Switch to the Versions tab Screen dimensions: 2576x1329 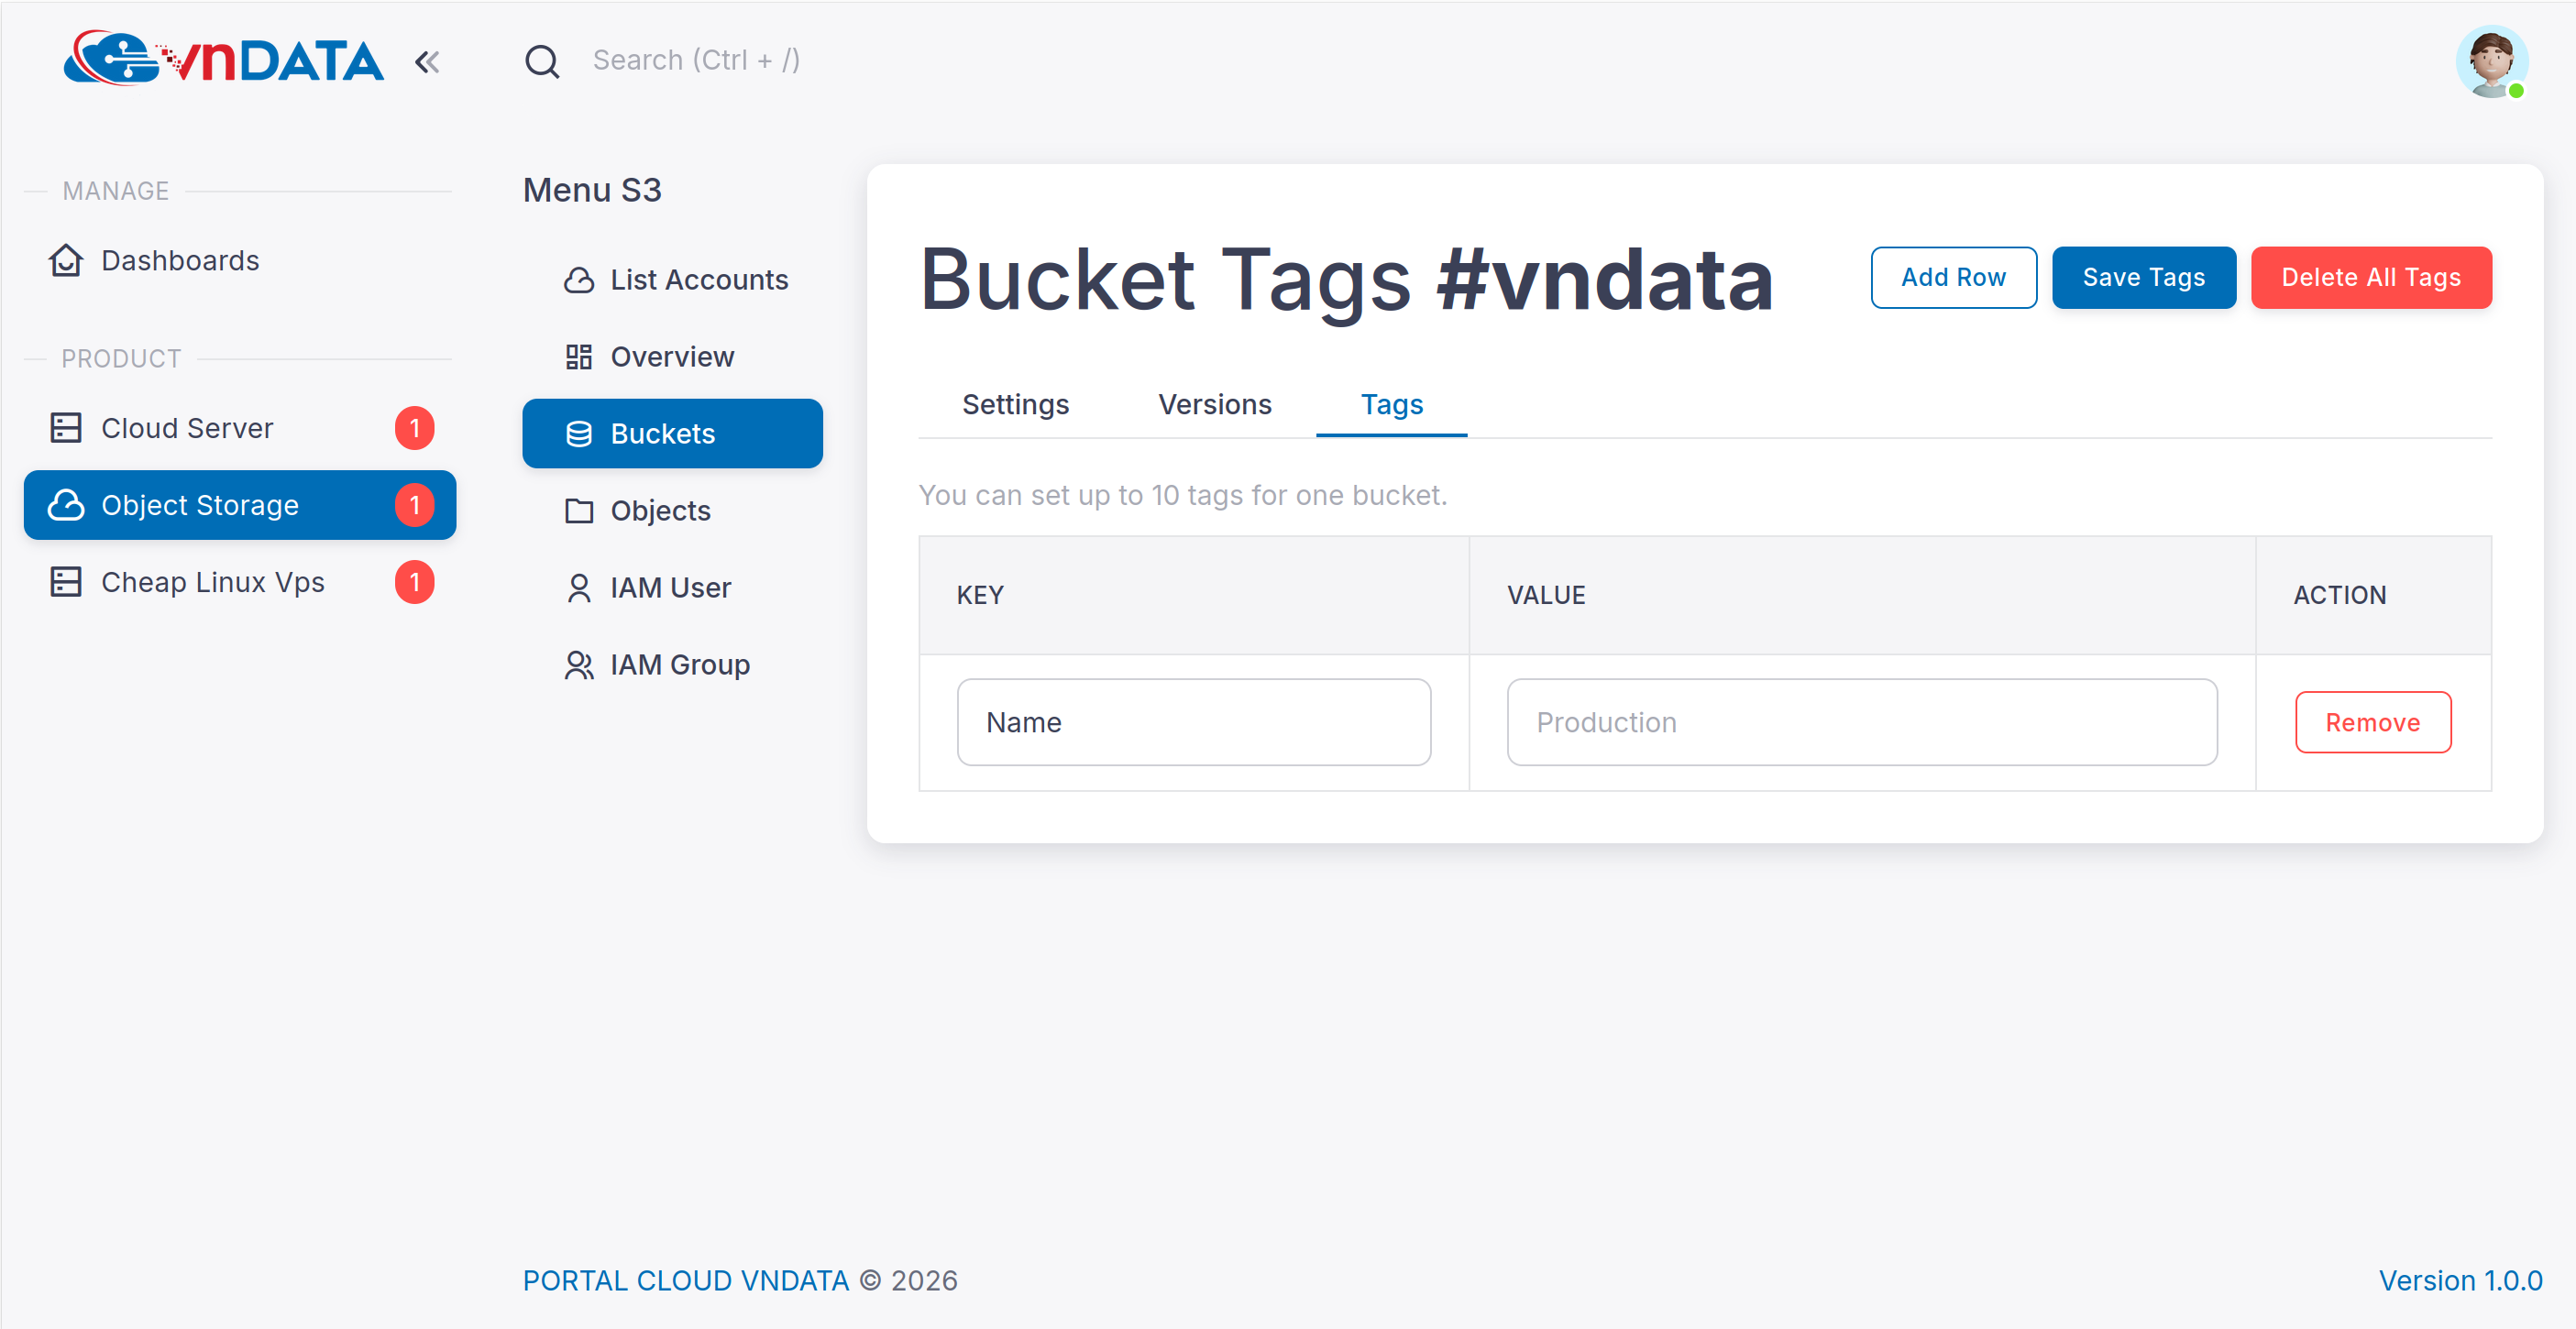[x=1214, y=405]
